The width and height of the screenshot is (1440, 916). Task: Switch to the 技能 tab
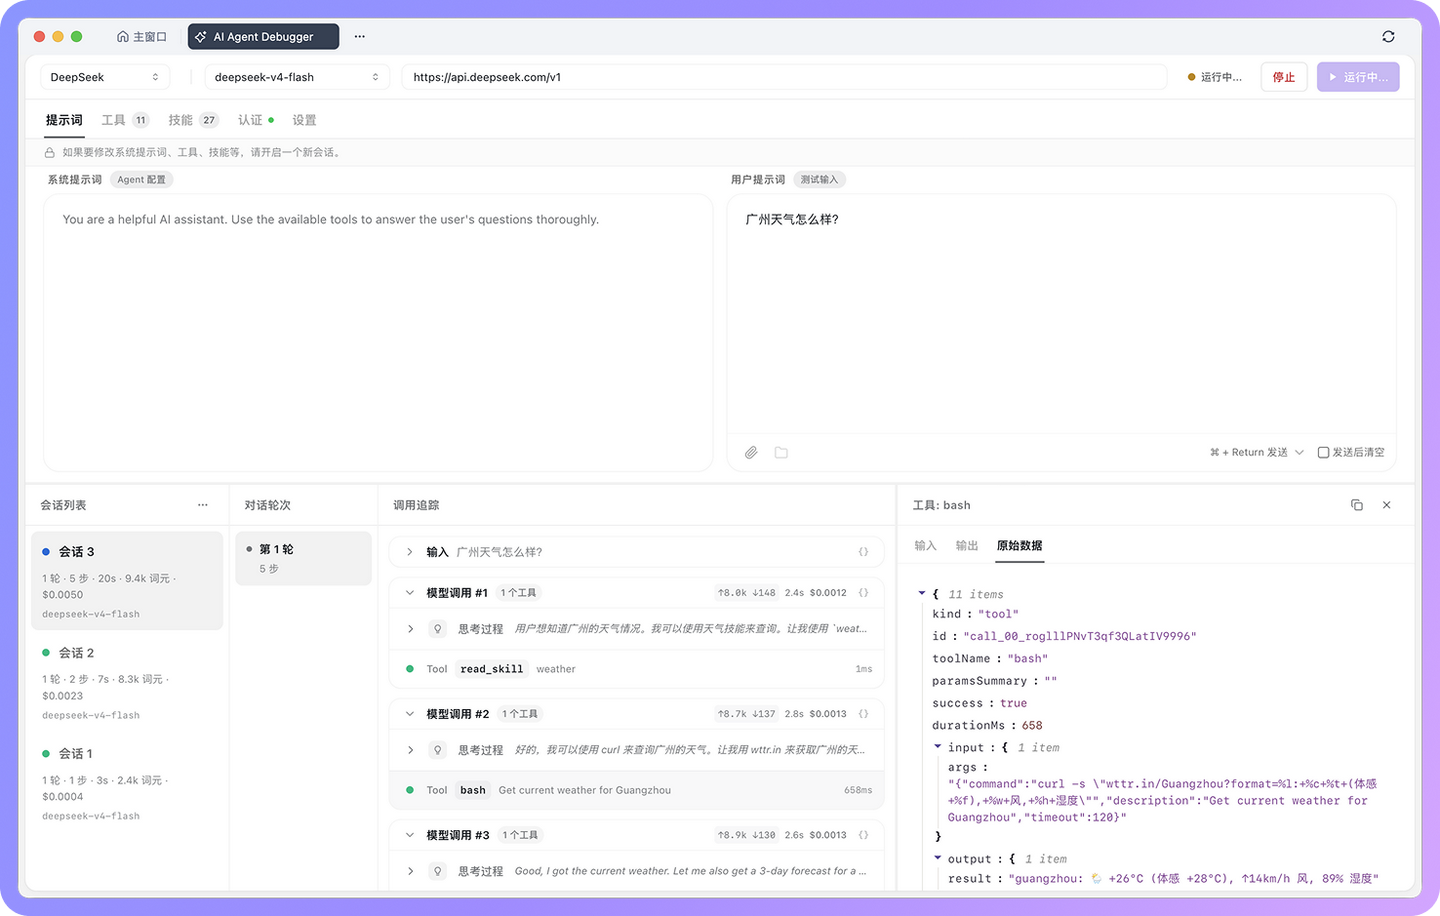tap(193, 120)
